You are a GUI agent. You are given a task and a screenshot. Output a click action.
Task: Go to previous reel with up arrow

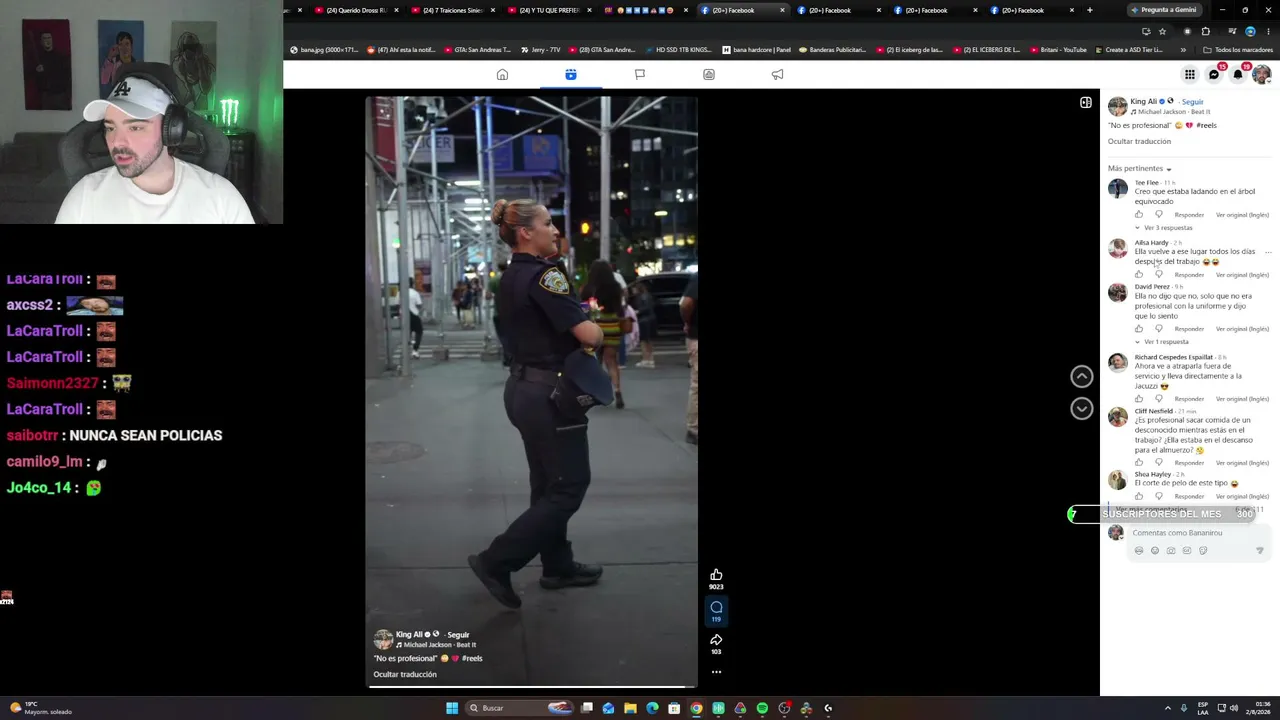click(x=1082, y=376)
